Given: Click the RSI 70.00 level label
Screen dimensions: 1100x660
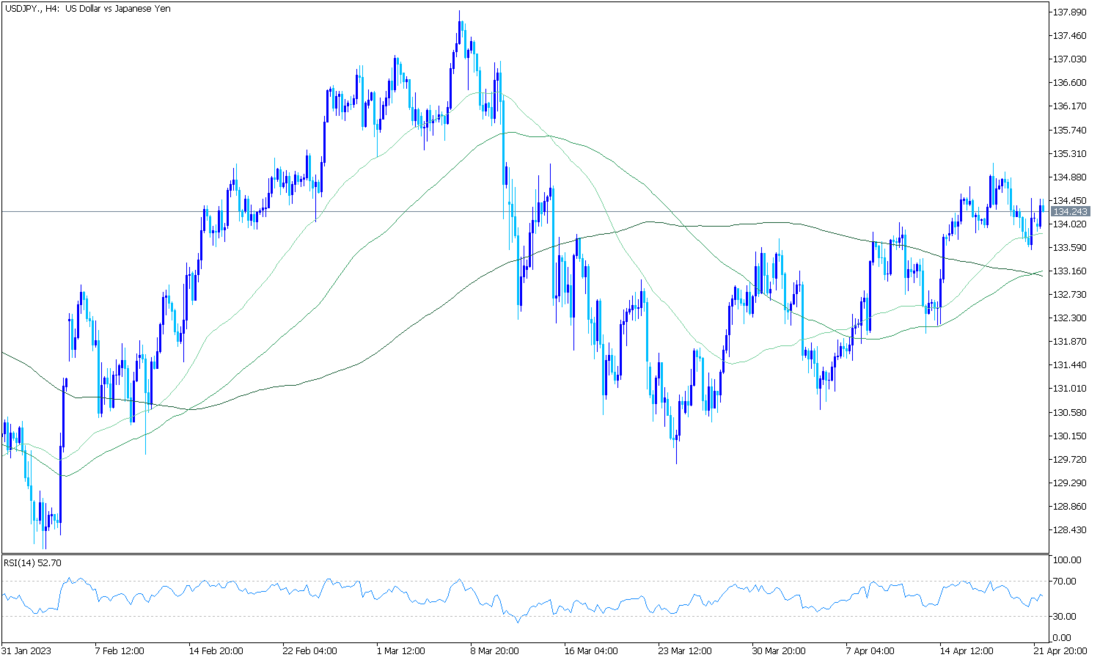Looking at the screenshot, I should tap(1064, 581).
